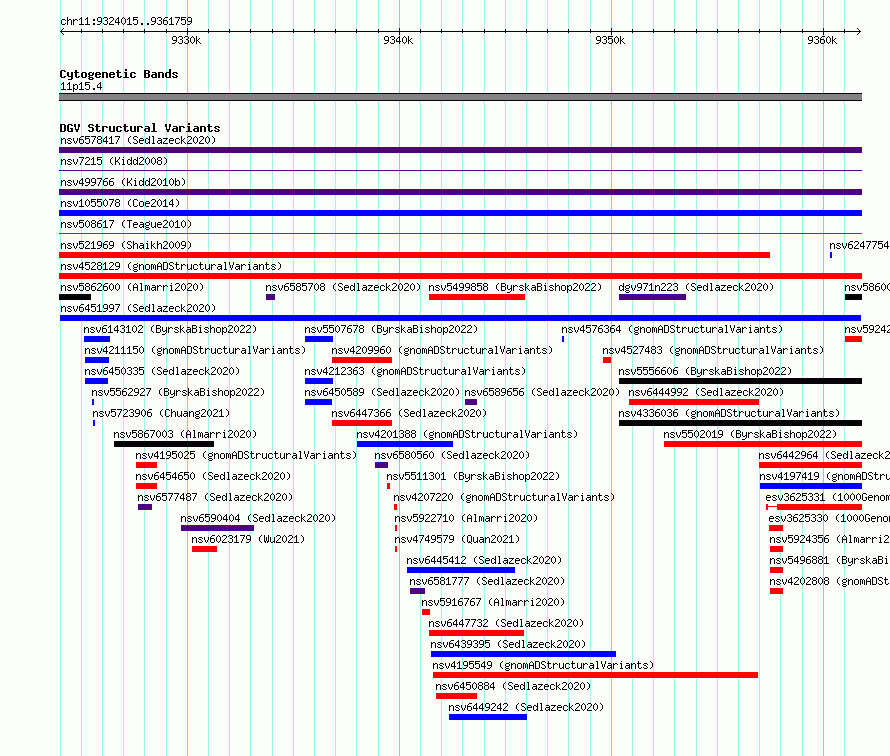Click the nsv1055078 (Coe2014) blue bar
Screen dimensions: 890x756
(x=460, y=213)
